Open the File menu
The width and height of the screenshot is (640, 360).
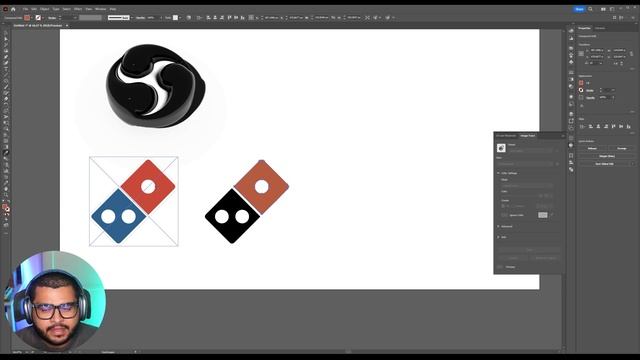25,9
